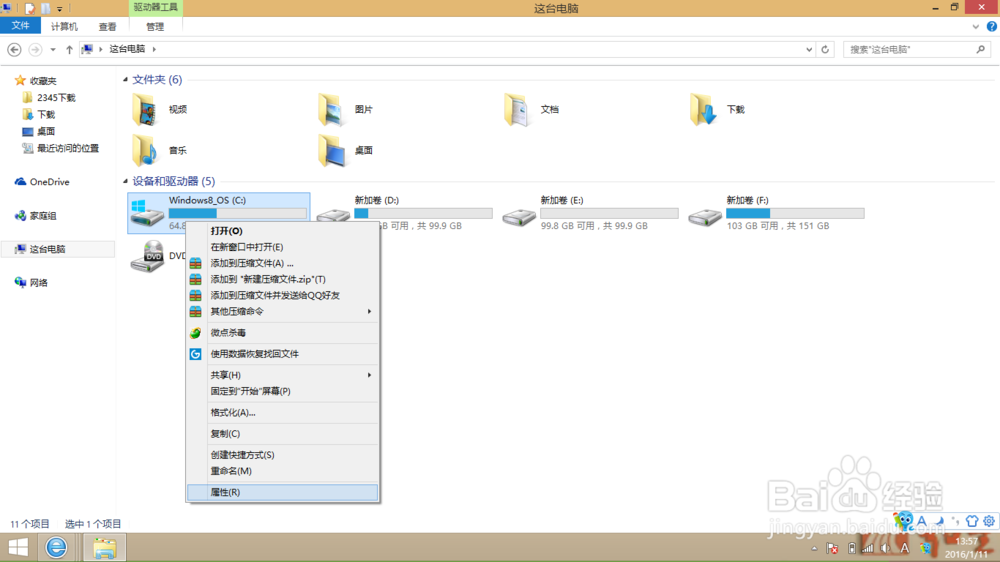
Task: Select the 新加卷 (F:) drive icon
Action: pyautogui.click(x=705, y=217)
